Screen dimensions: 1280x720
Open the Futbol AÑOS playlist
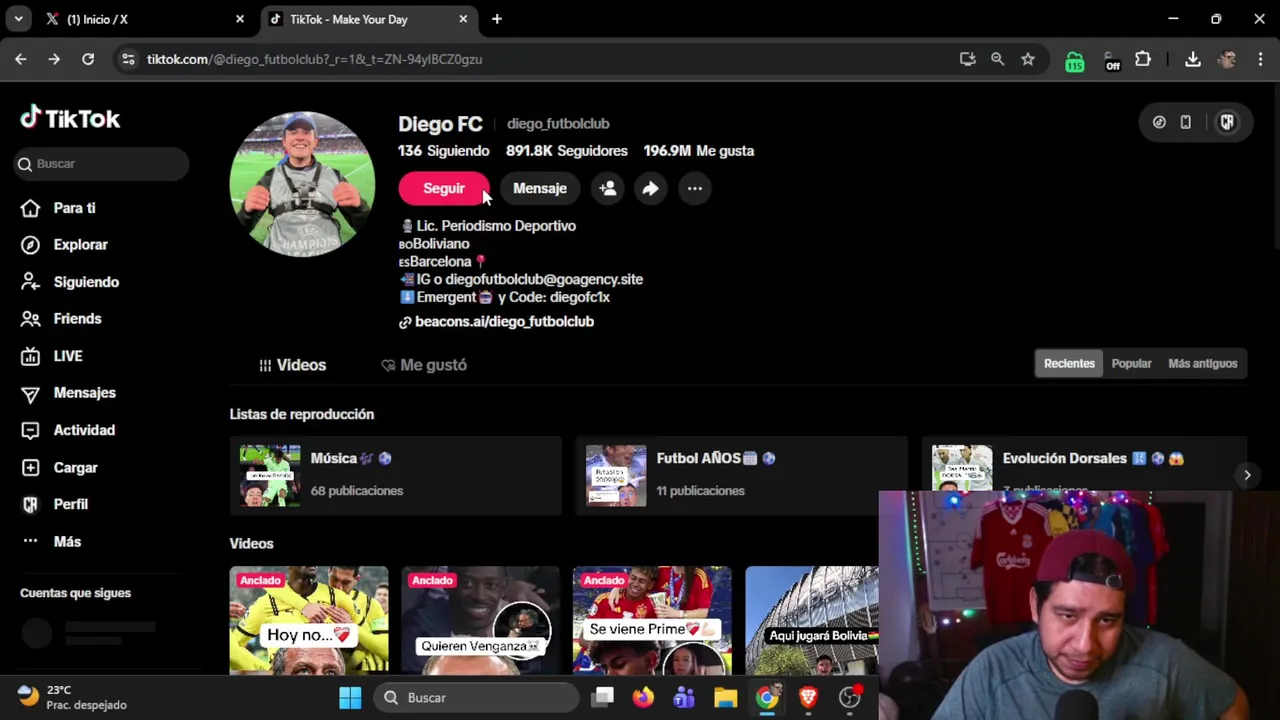[741, 475]
